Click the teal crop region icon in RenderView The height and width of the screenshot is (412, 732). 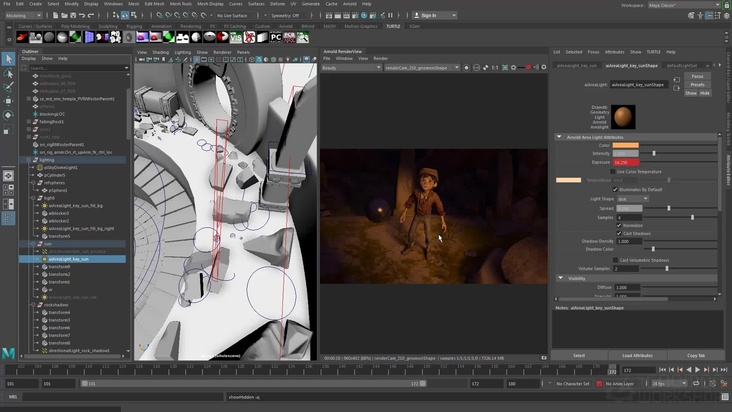505,68
